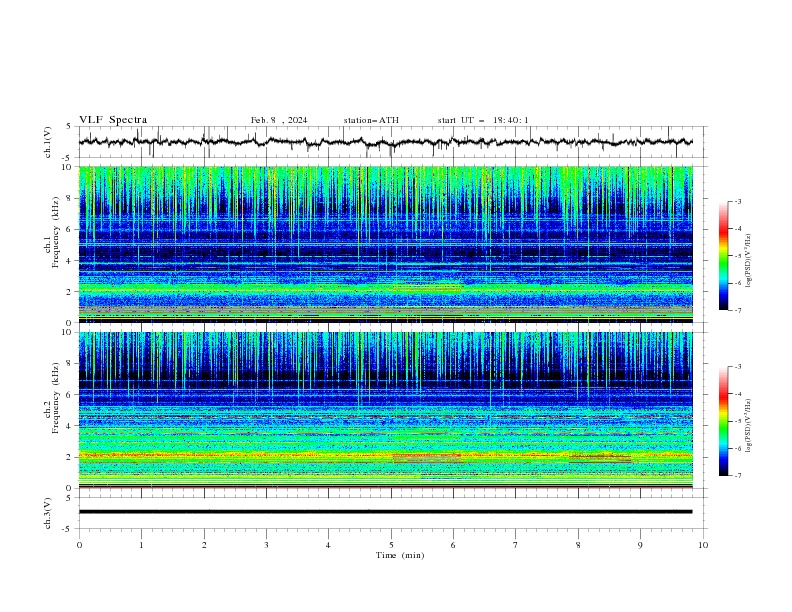Click the 'ch.3(V)' waveform axis label
Screen dimensions: 792x612
(x=47, y=513)
